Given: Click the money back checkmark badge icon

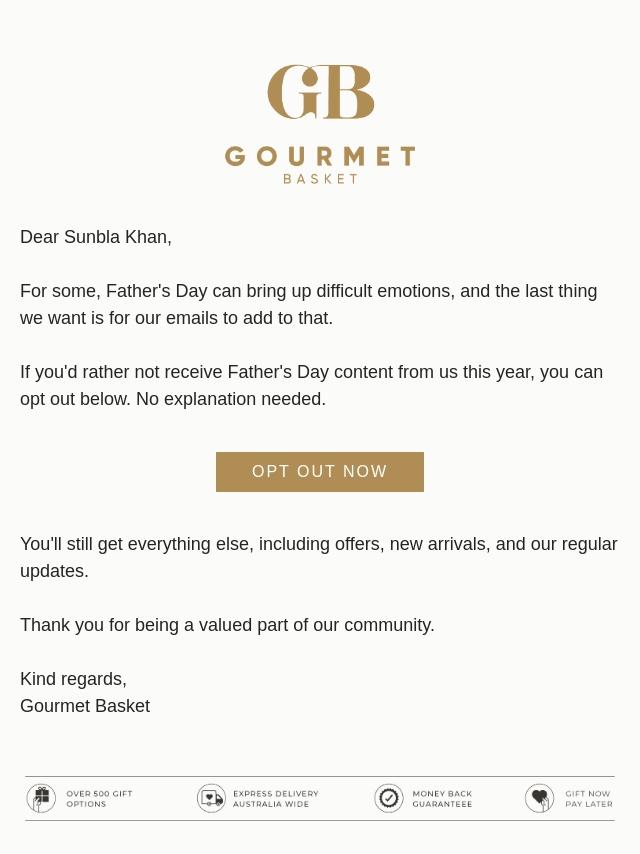Looking at the screenshot, I should [389, 798].
